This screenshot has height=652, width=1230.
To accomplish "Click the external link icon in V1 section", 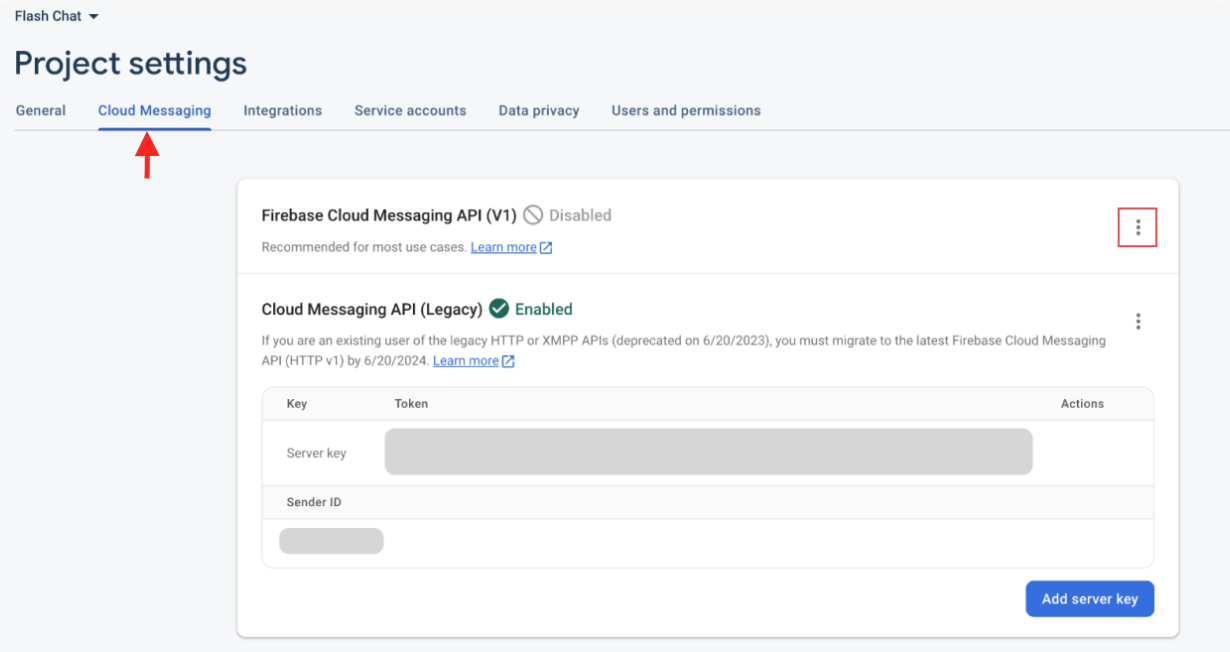I will [x=546, y=248].
